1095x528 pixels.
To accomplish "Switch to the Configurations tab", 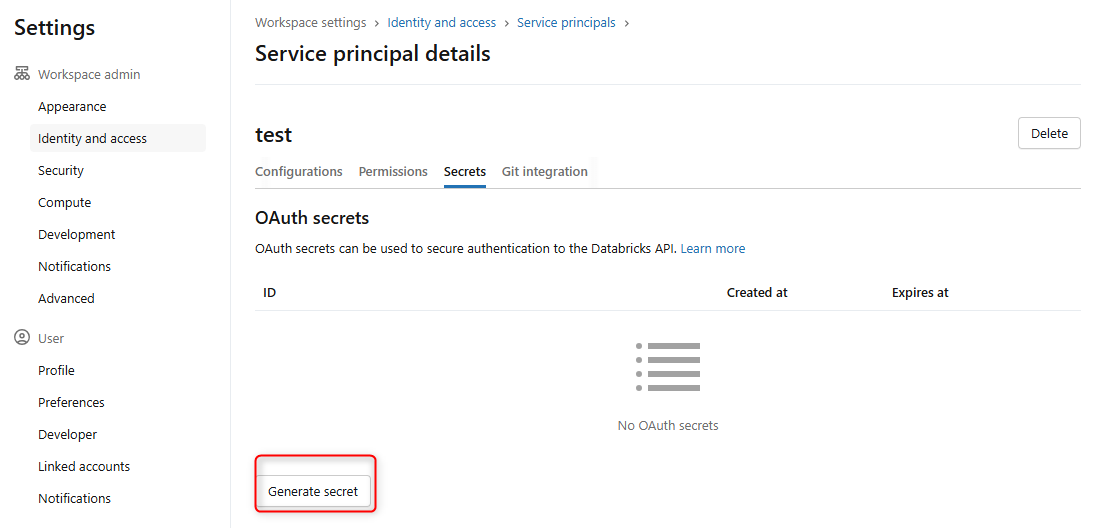I will [299, 172].
